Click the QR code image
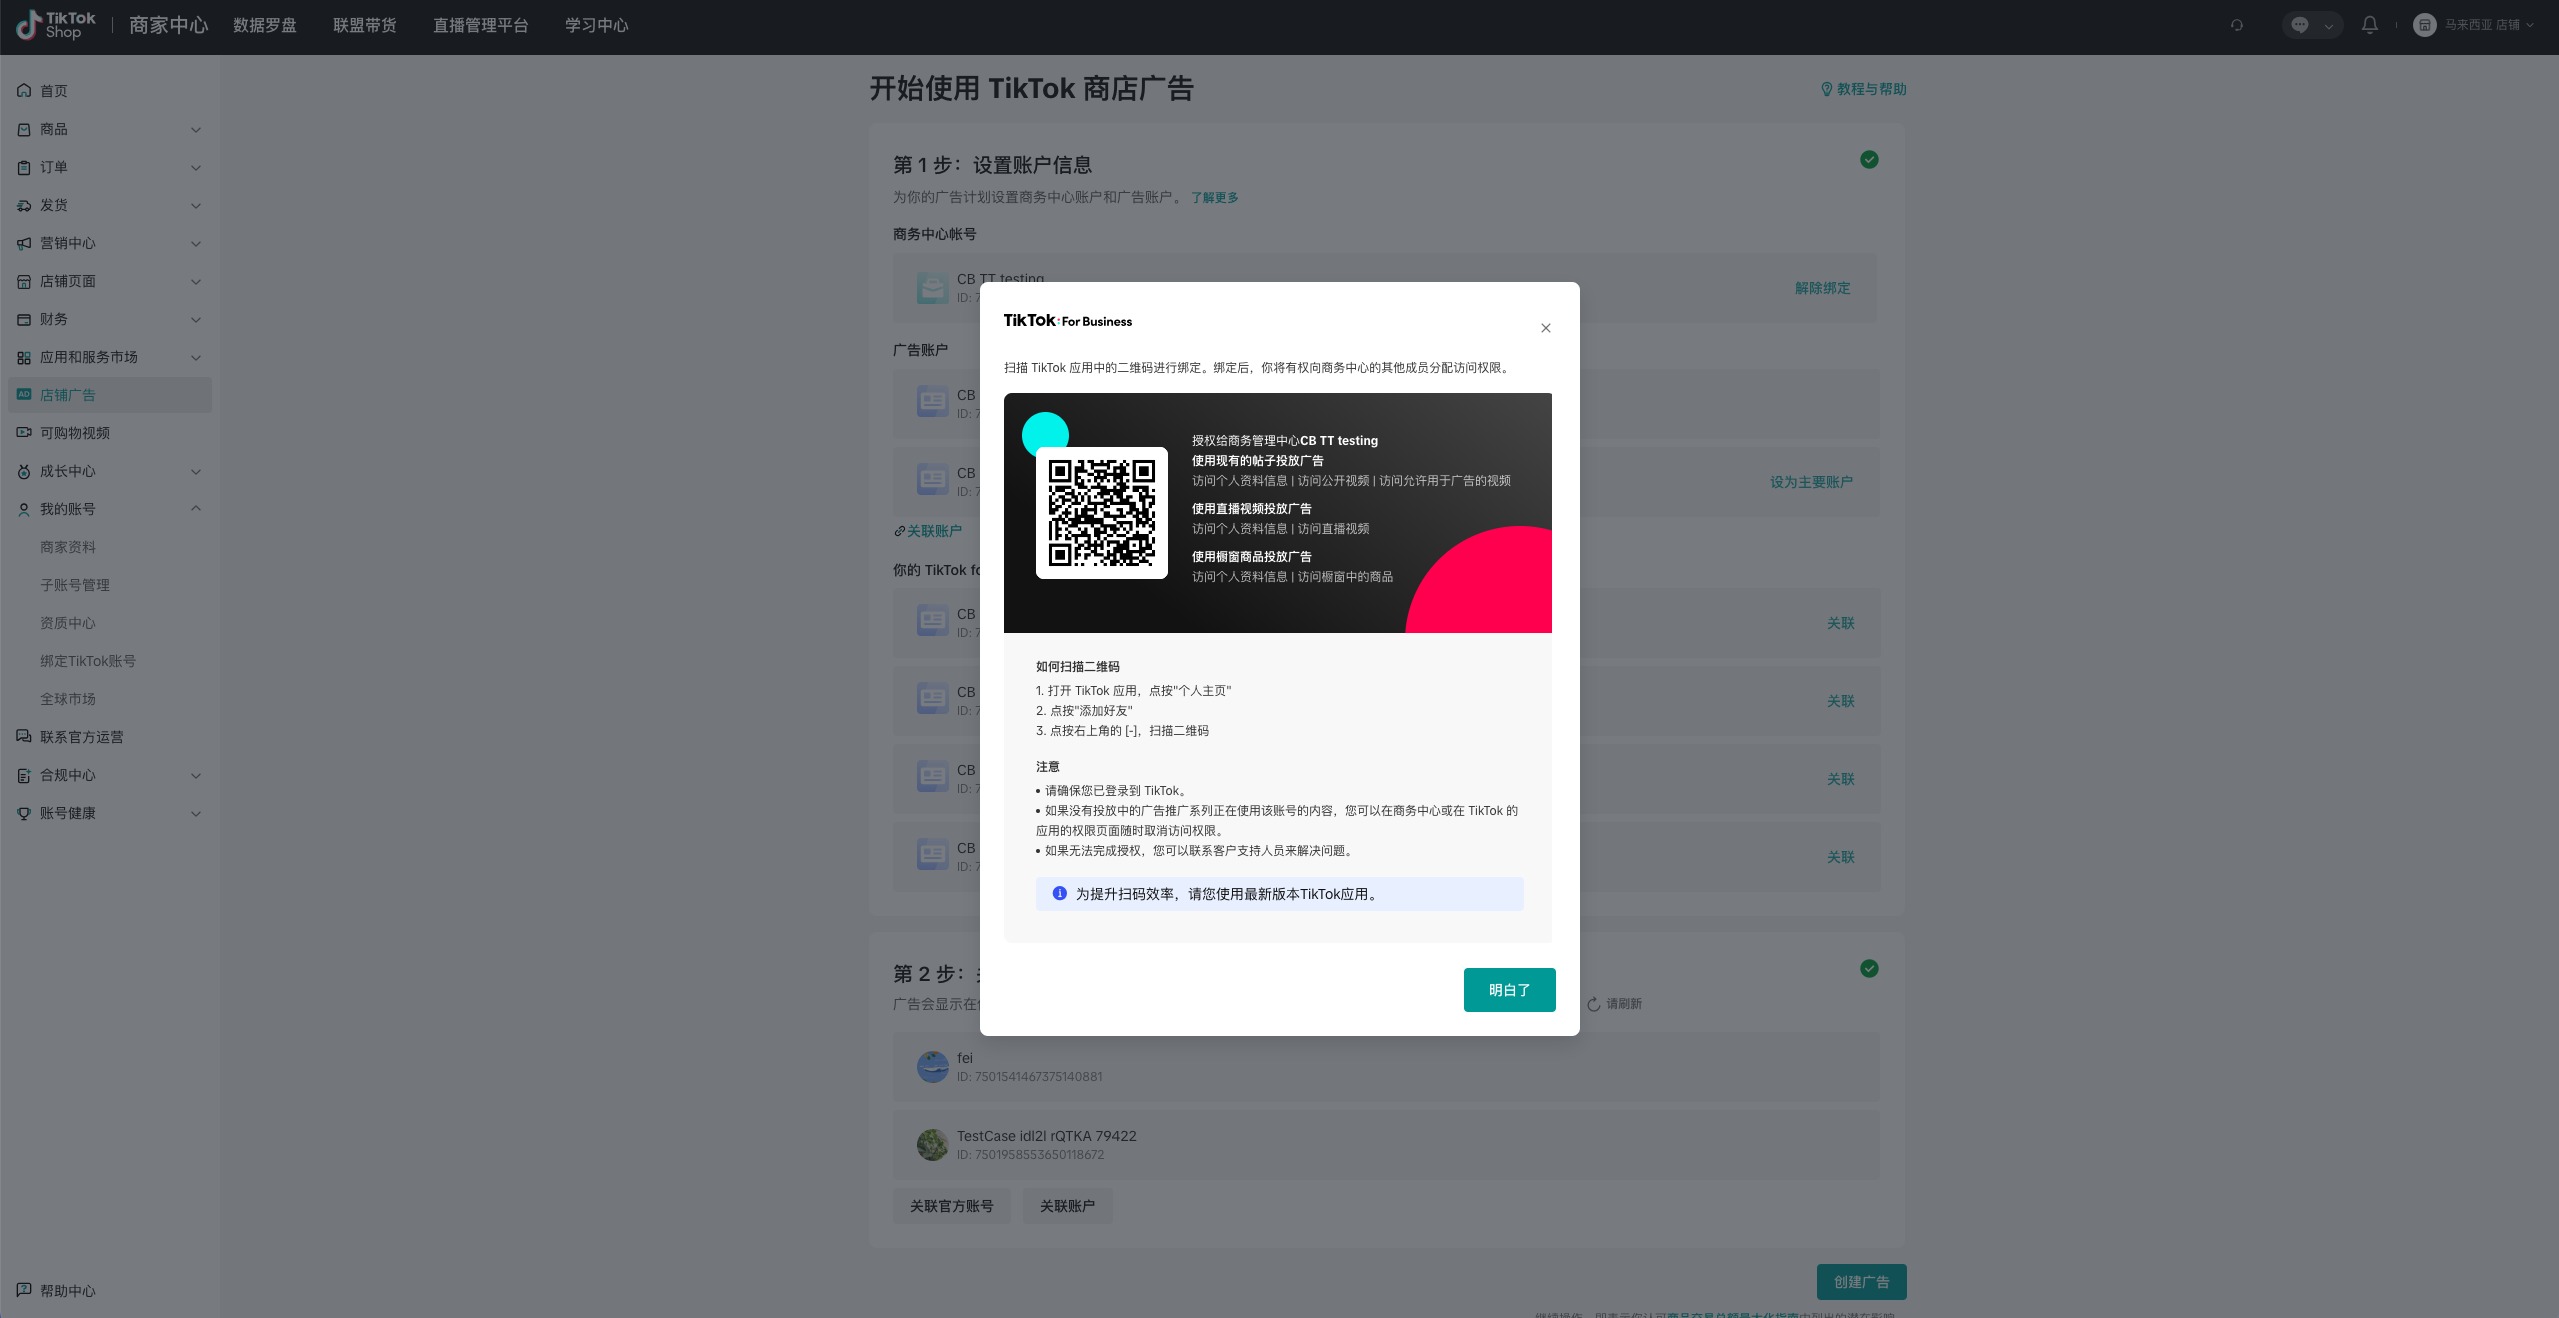 [x=1101, y=512]
